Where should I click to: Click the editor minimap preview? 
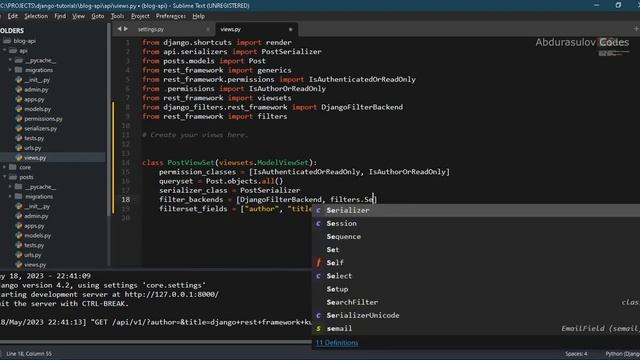pyautogui.click(x=614, y=47)
